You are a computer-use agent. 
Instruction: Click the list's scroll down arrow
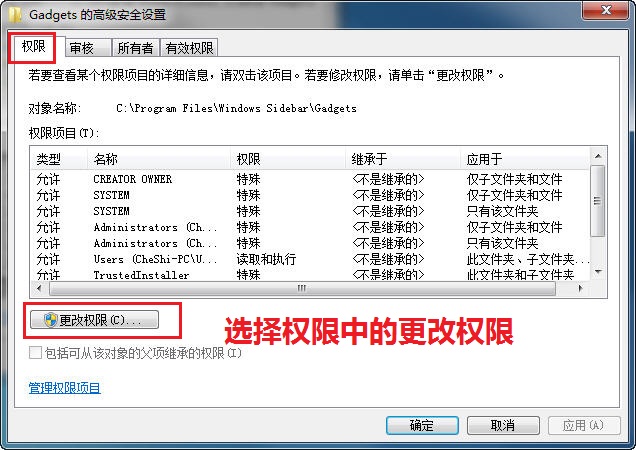598,271
